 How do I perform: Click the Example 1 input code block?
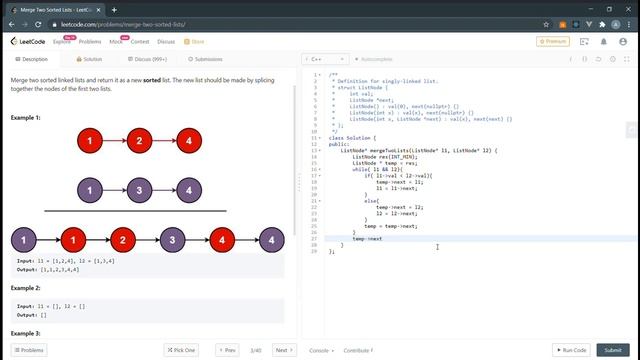(x=147, y=265)
